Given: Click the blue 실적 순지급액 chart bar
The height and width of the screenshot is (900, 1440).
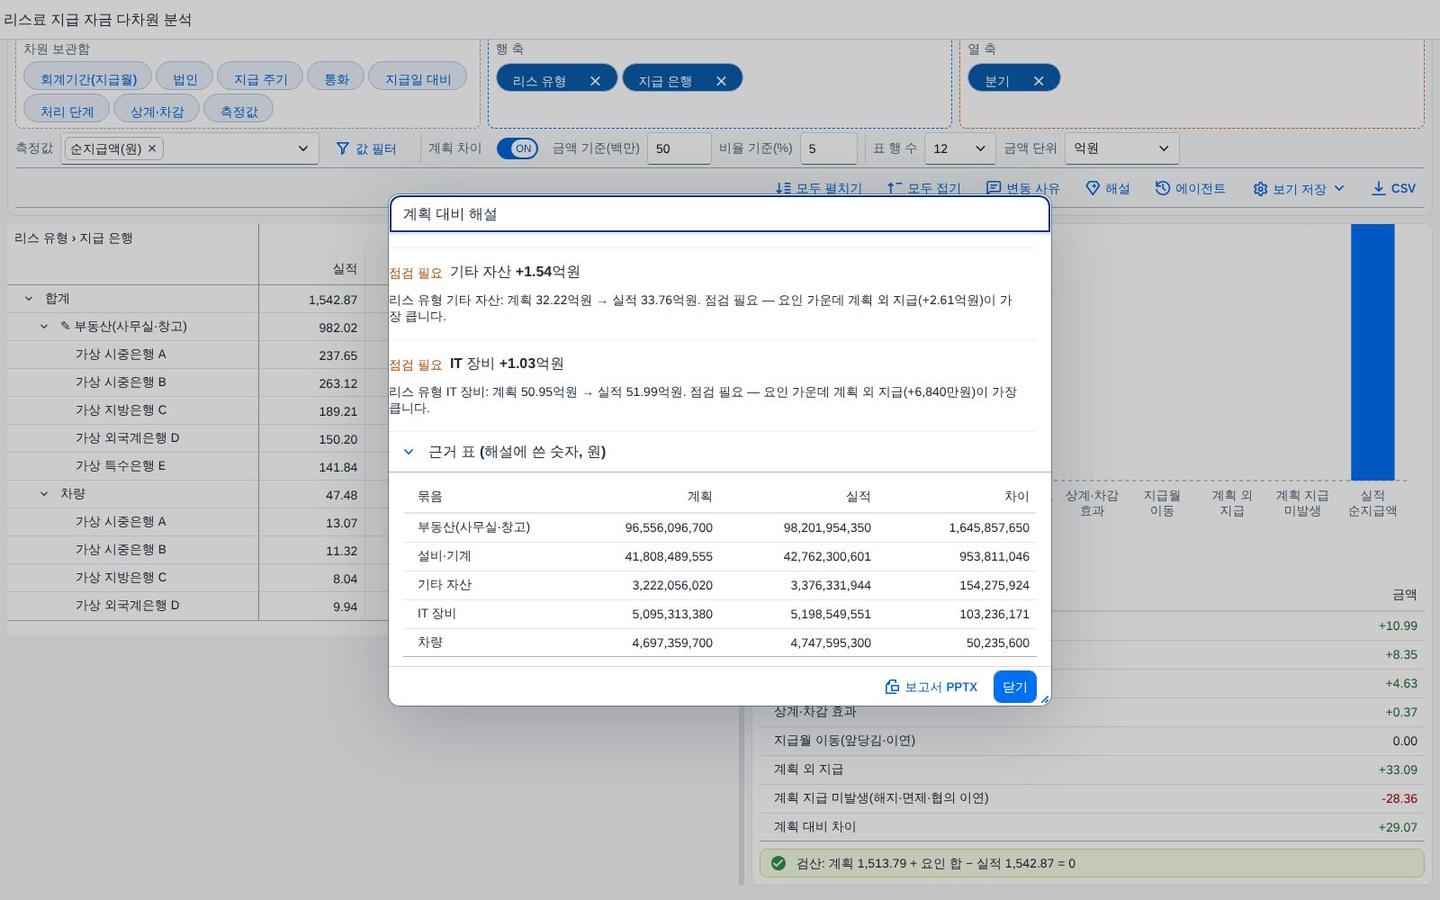Looking at the screenshot, I should [x=1372, y=352].
